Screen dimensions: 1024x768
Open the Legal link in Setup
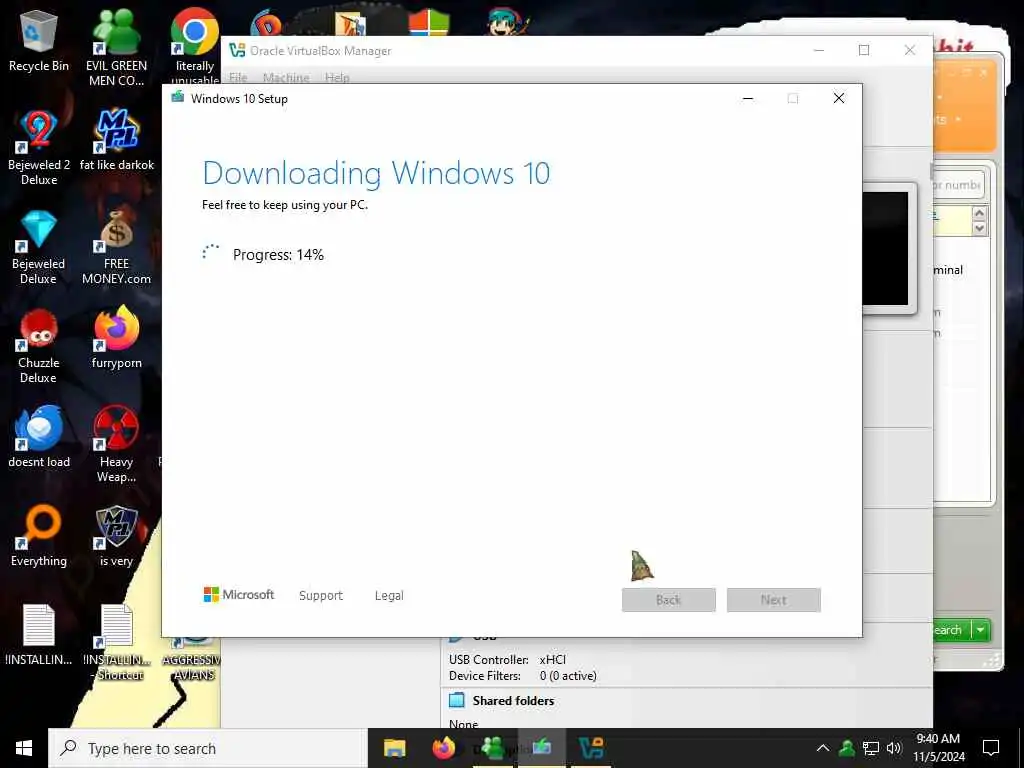[x=389, y=596]
